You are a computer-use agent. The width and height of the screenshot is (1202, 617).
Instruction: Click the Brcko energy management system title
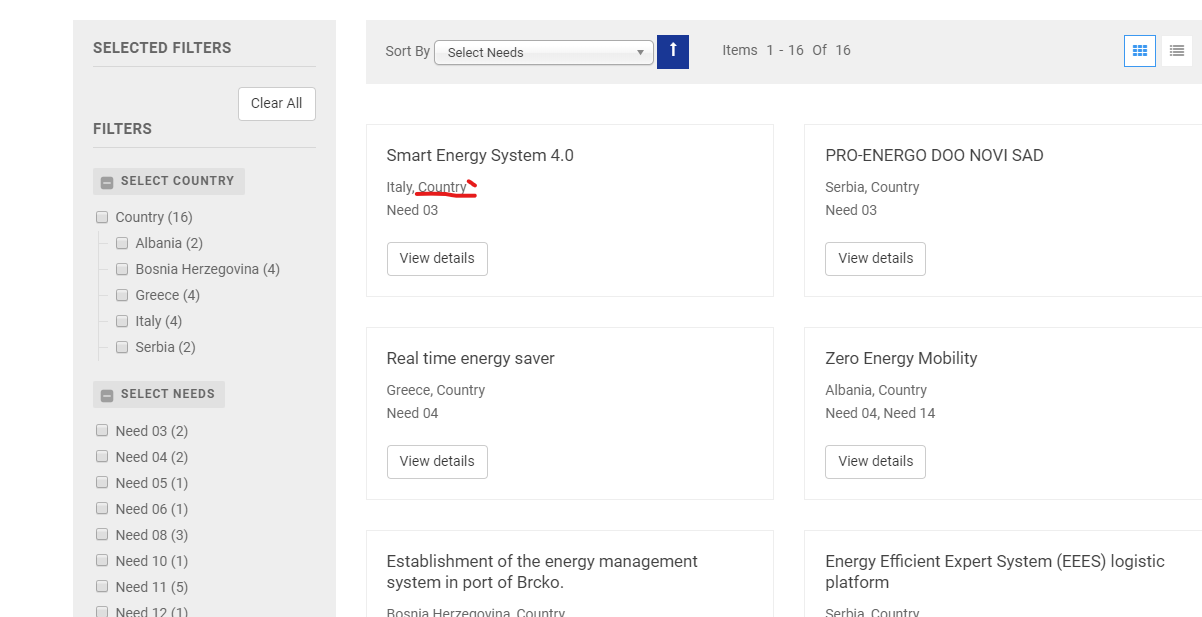542,571
